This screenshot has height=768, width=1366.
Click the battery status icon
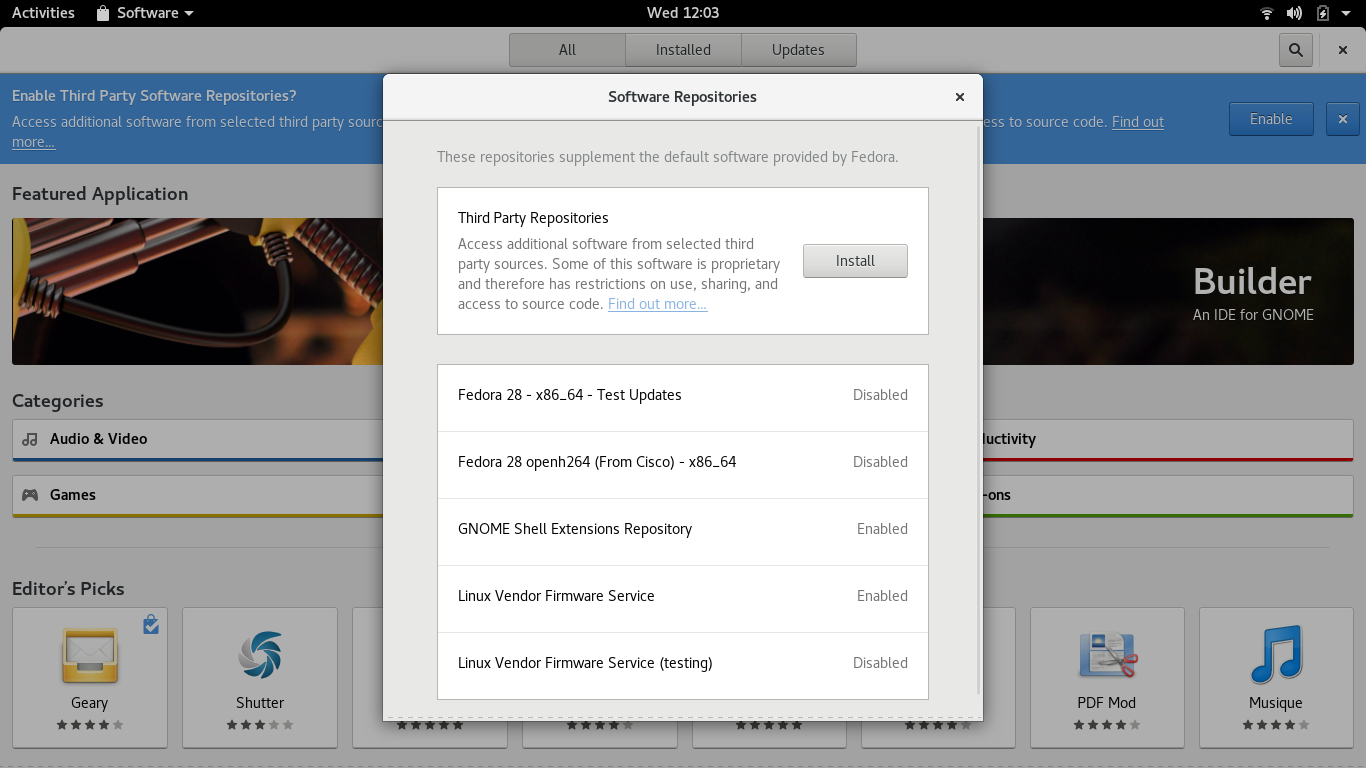[1323, 13]
